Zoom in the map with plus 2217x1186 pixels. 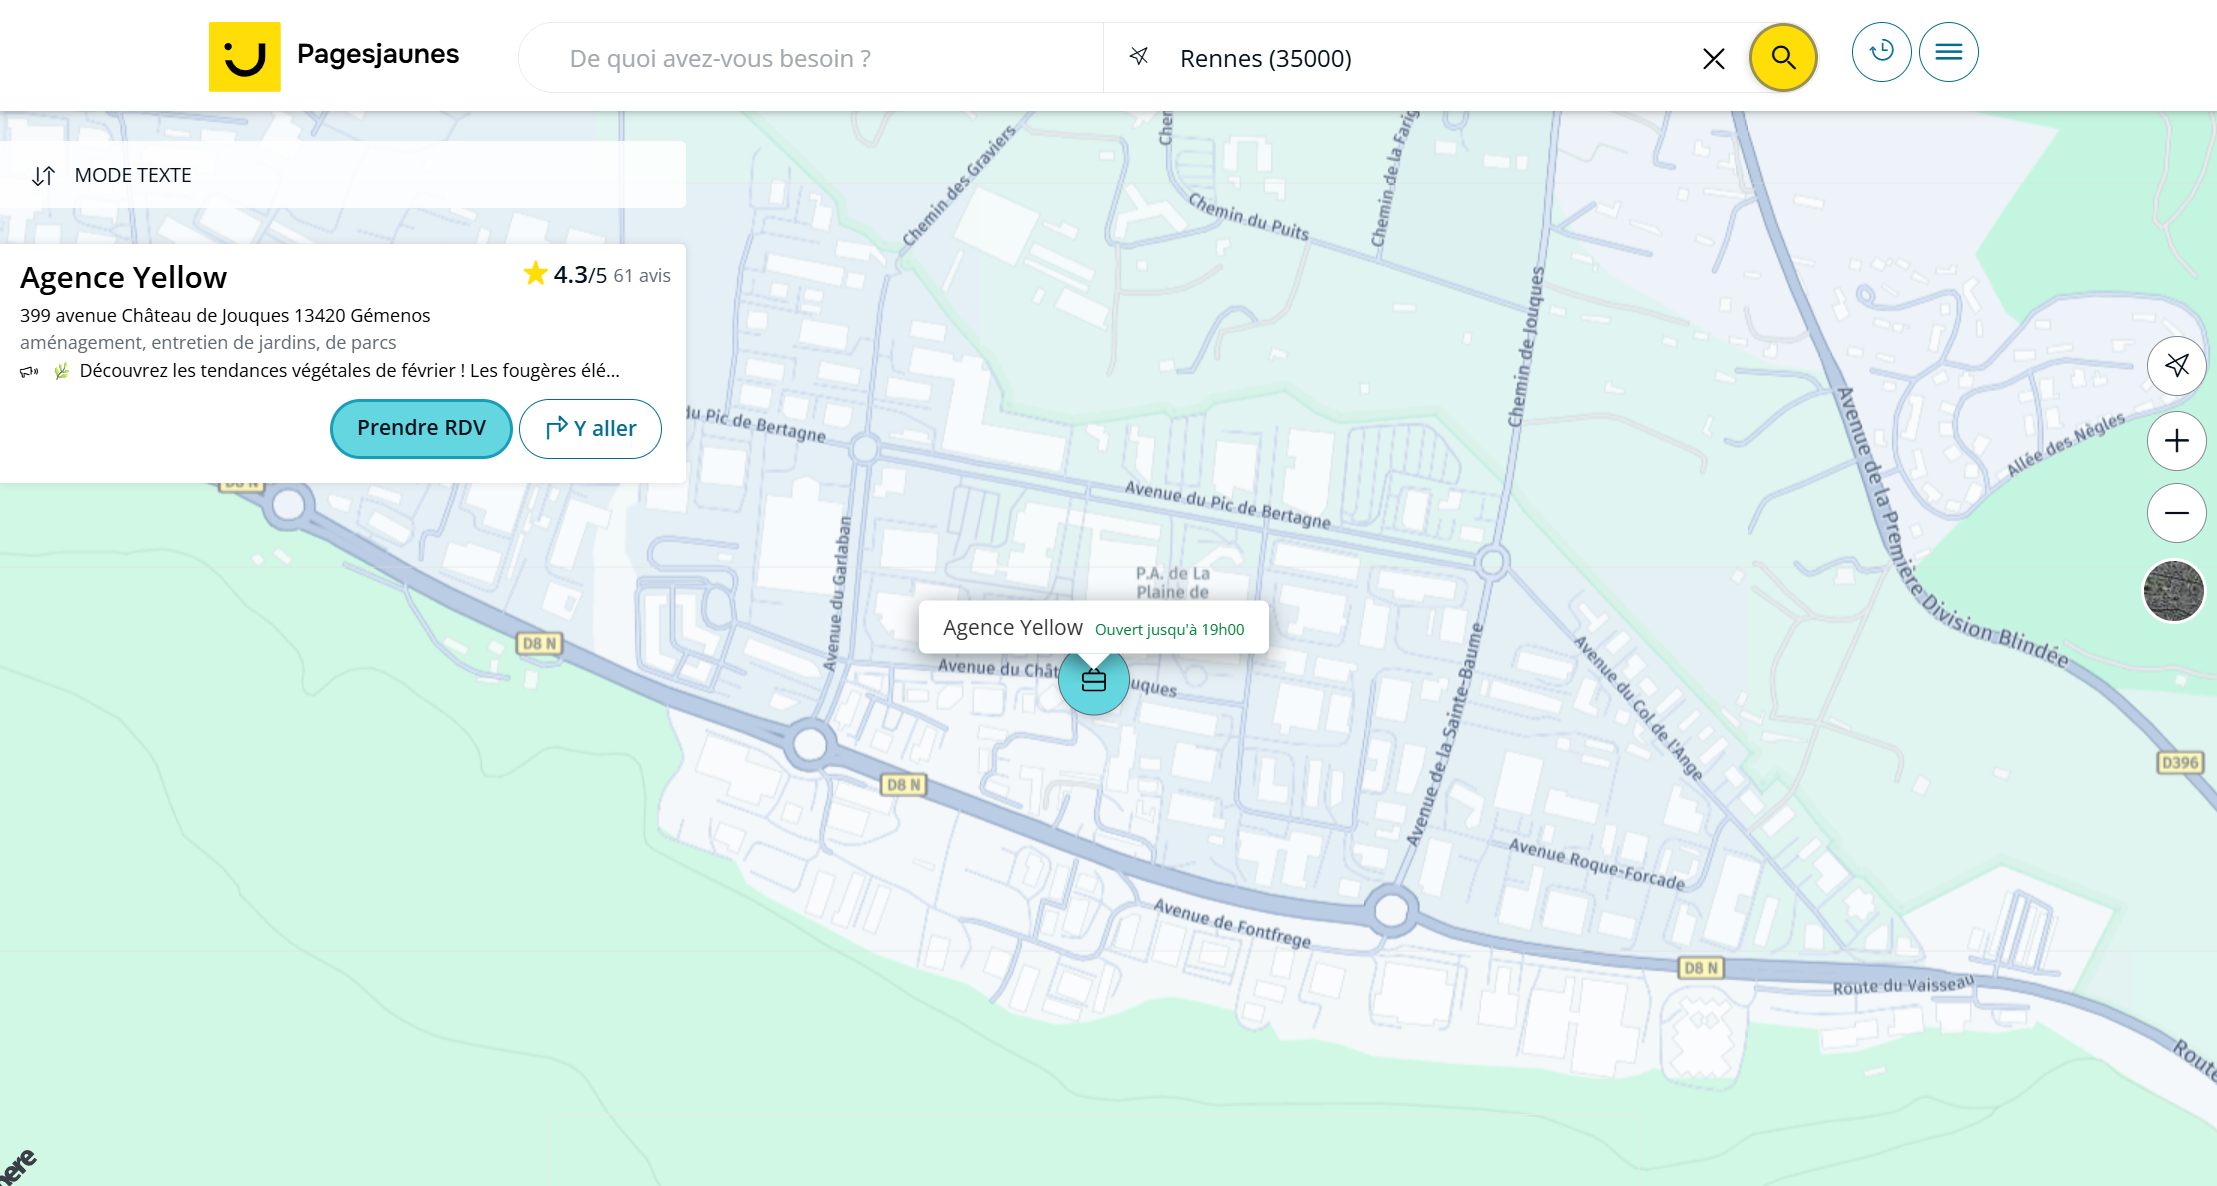pyautogui.click(x=2176, y=441)
